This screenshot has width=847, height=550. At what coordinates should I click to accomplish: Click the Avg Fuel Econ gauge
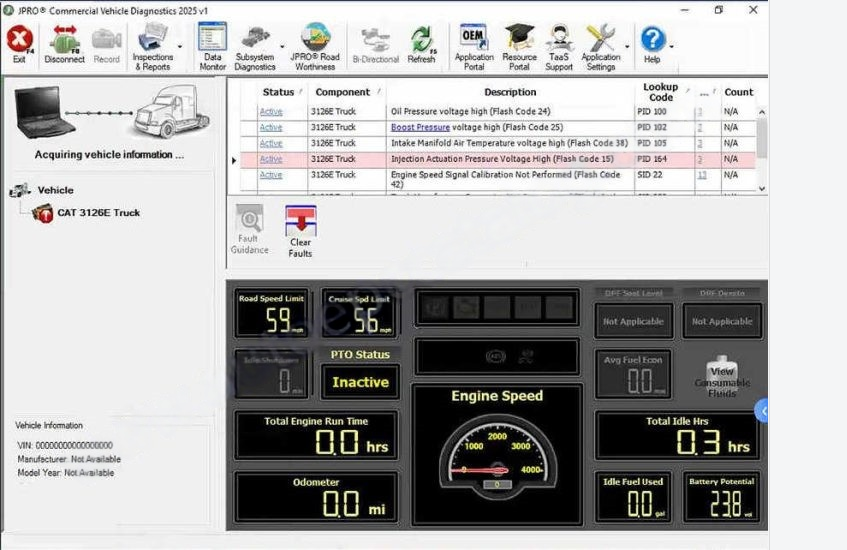point(633,374)
